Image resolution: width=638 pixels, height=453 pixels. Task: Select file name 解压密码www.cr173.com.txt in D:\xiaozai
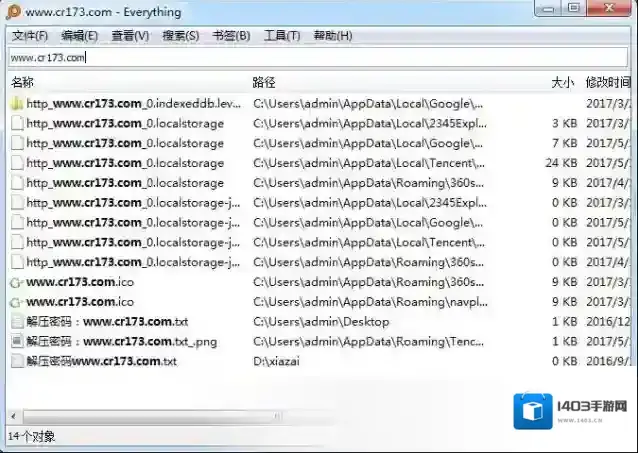(102, 361)
